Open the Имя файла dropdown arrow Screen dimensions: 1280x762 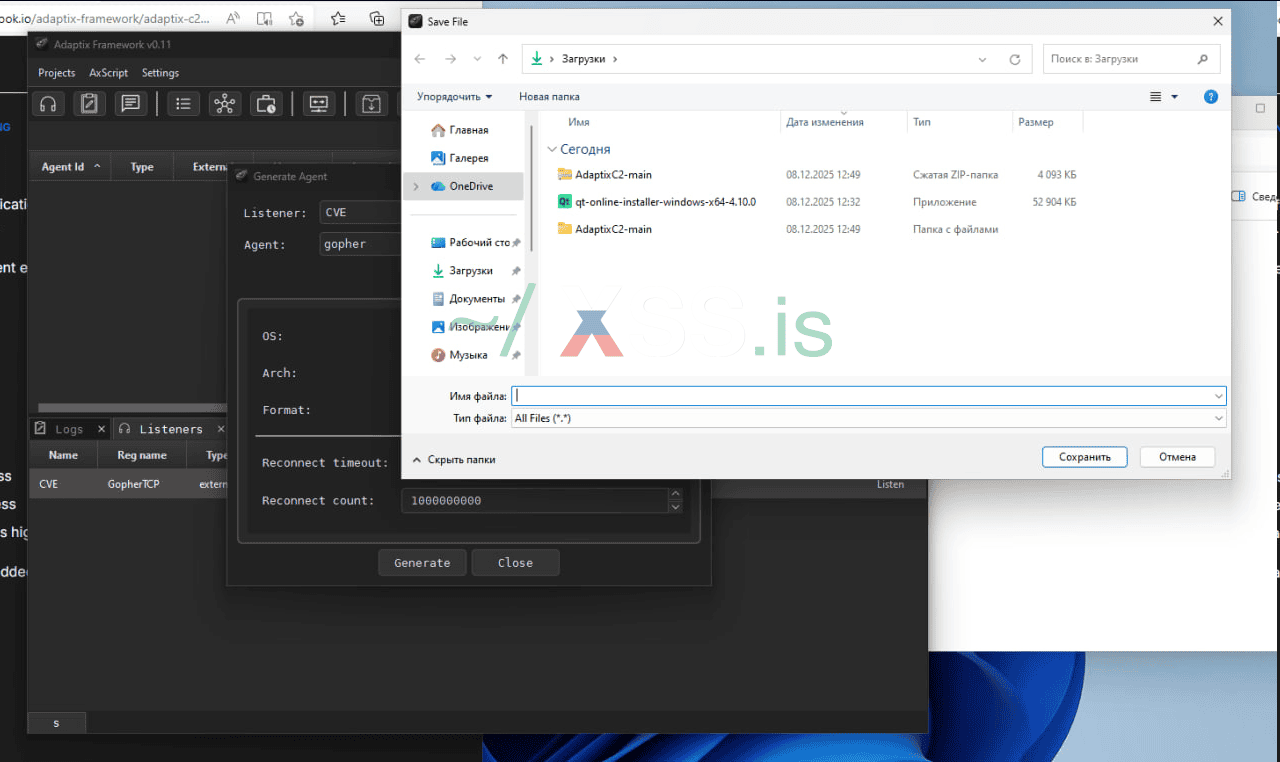point(1219,396)
